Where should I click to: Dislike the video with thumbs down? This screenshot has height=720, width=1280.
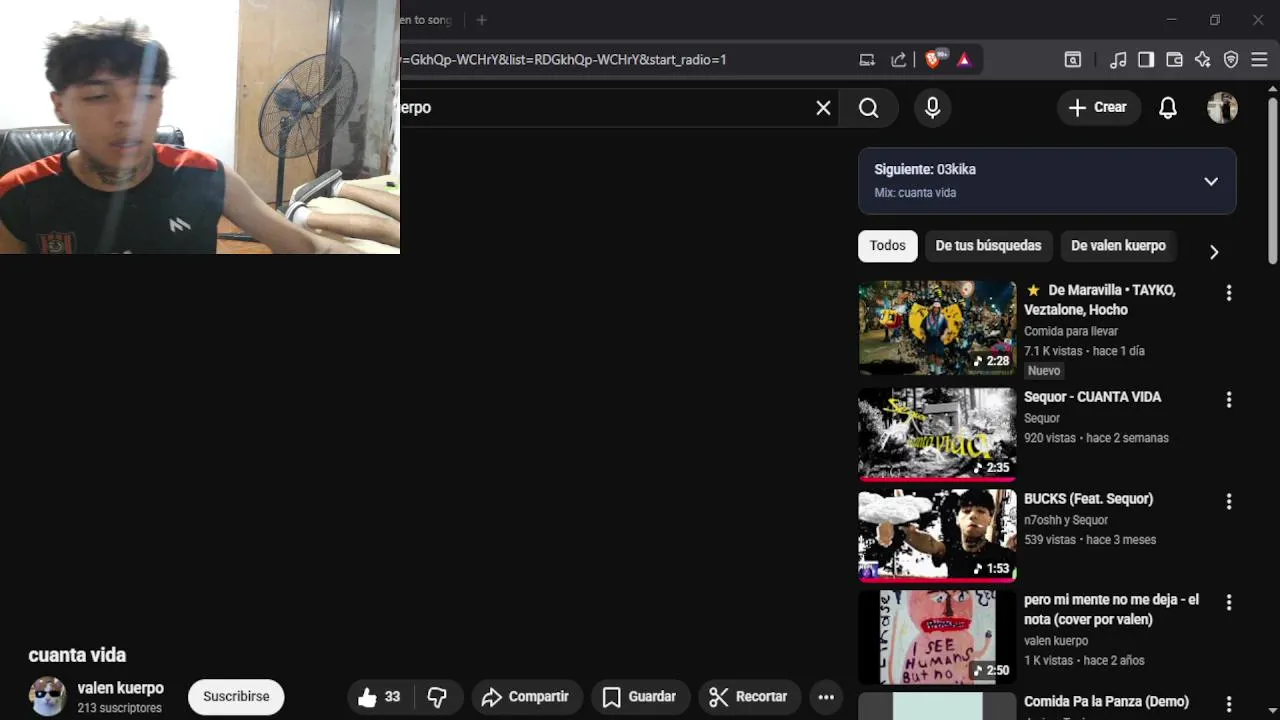(x=438, y=697)
